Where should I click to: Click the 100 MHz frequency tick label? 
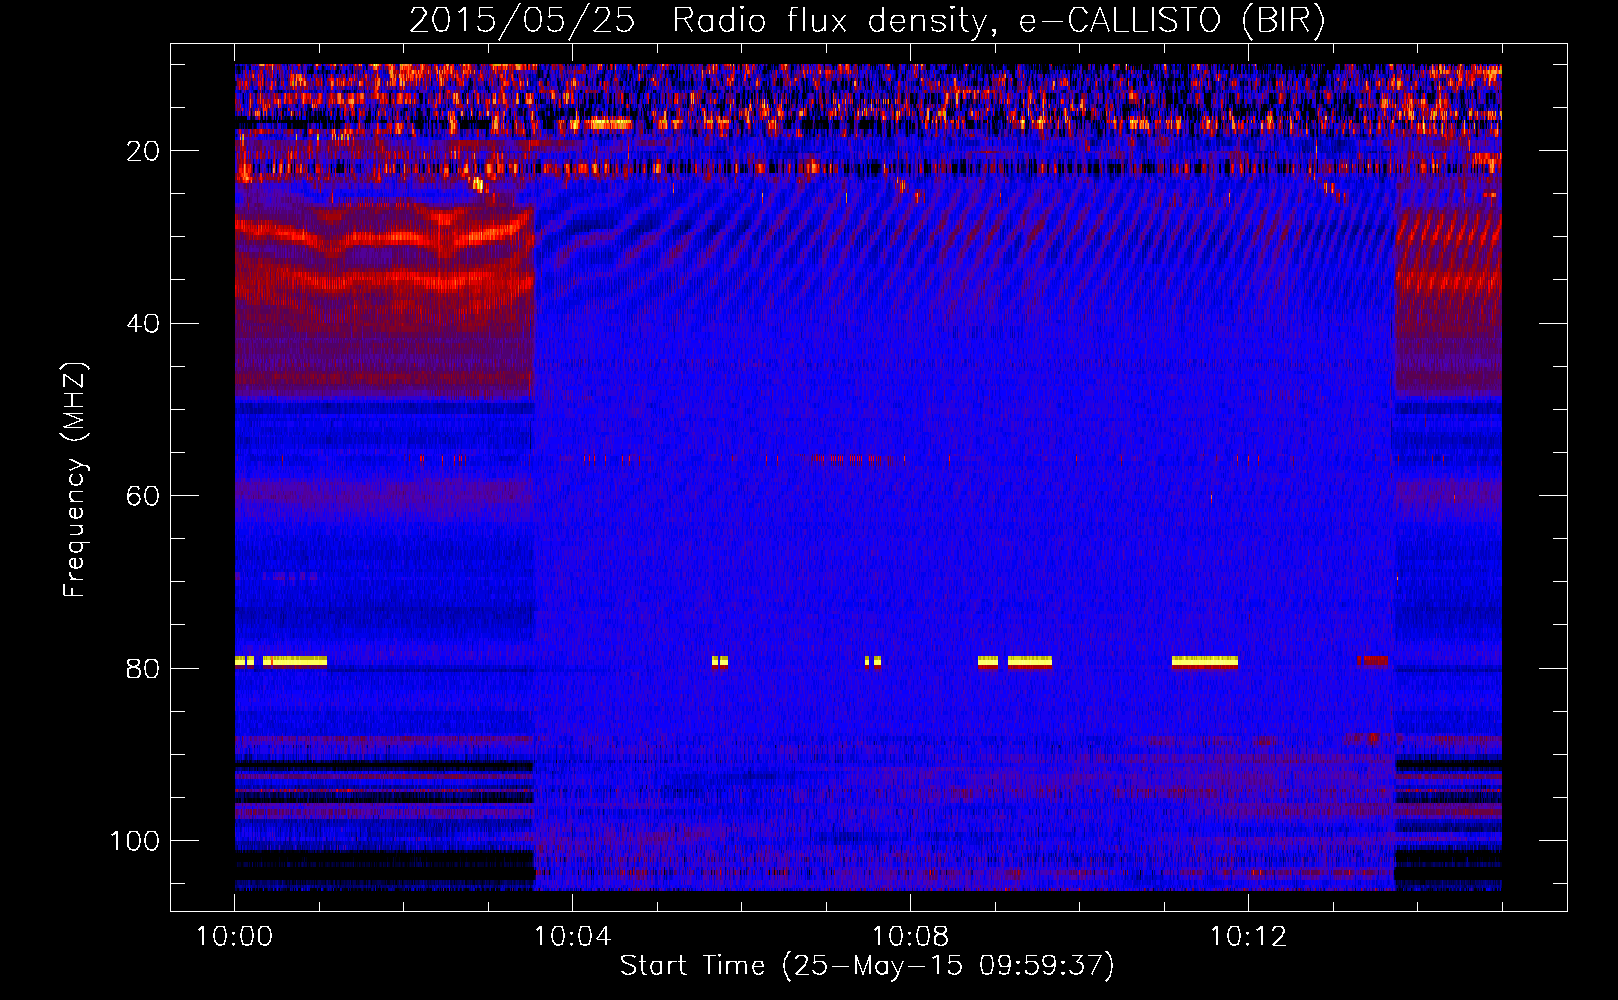coord(135,841)
